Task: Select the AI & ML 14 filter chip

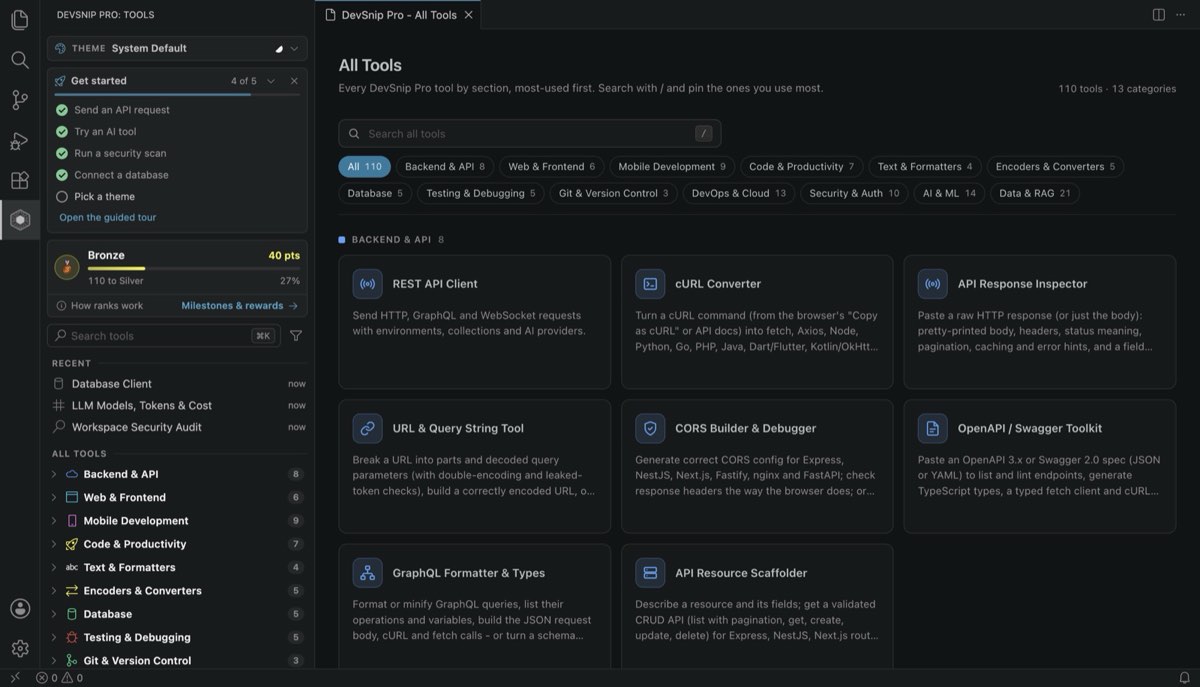Action: click(949, 193)
